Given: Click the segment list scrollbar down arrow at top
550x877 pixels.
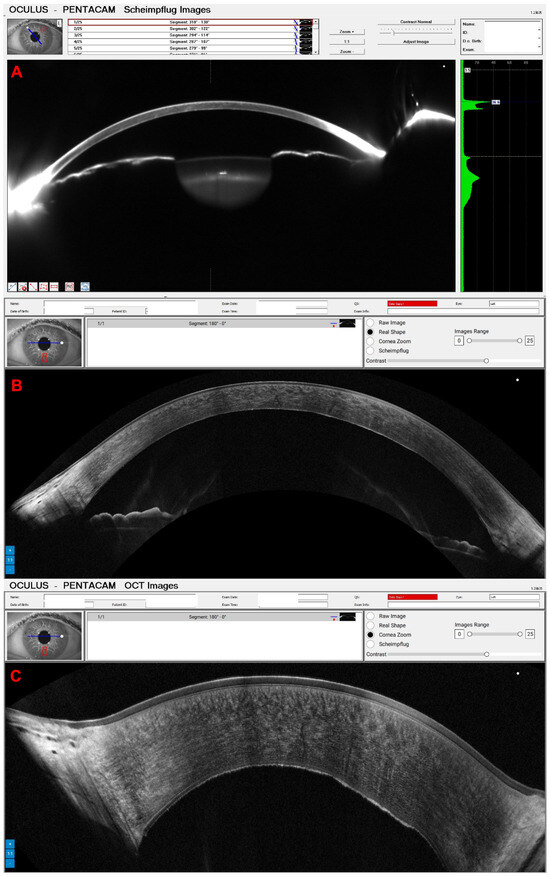Looking at the screenshot, I should tap(316, 51).
